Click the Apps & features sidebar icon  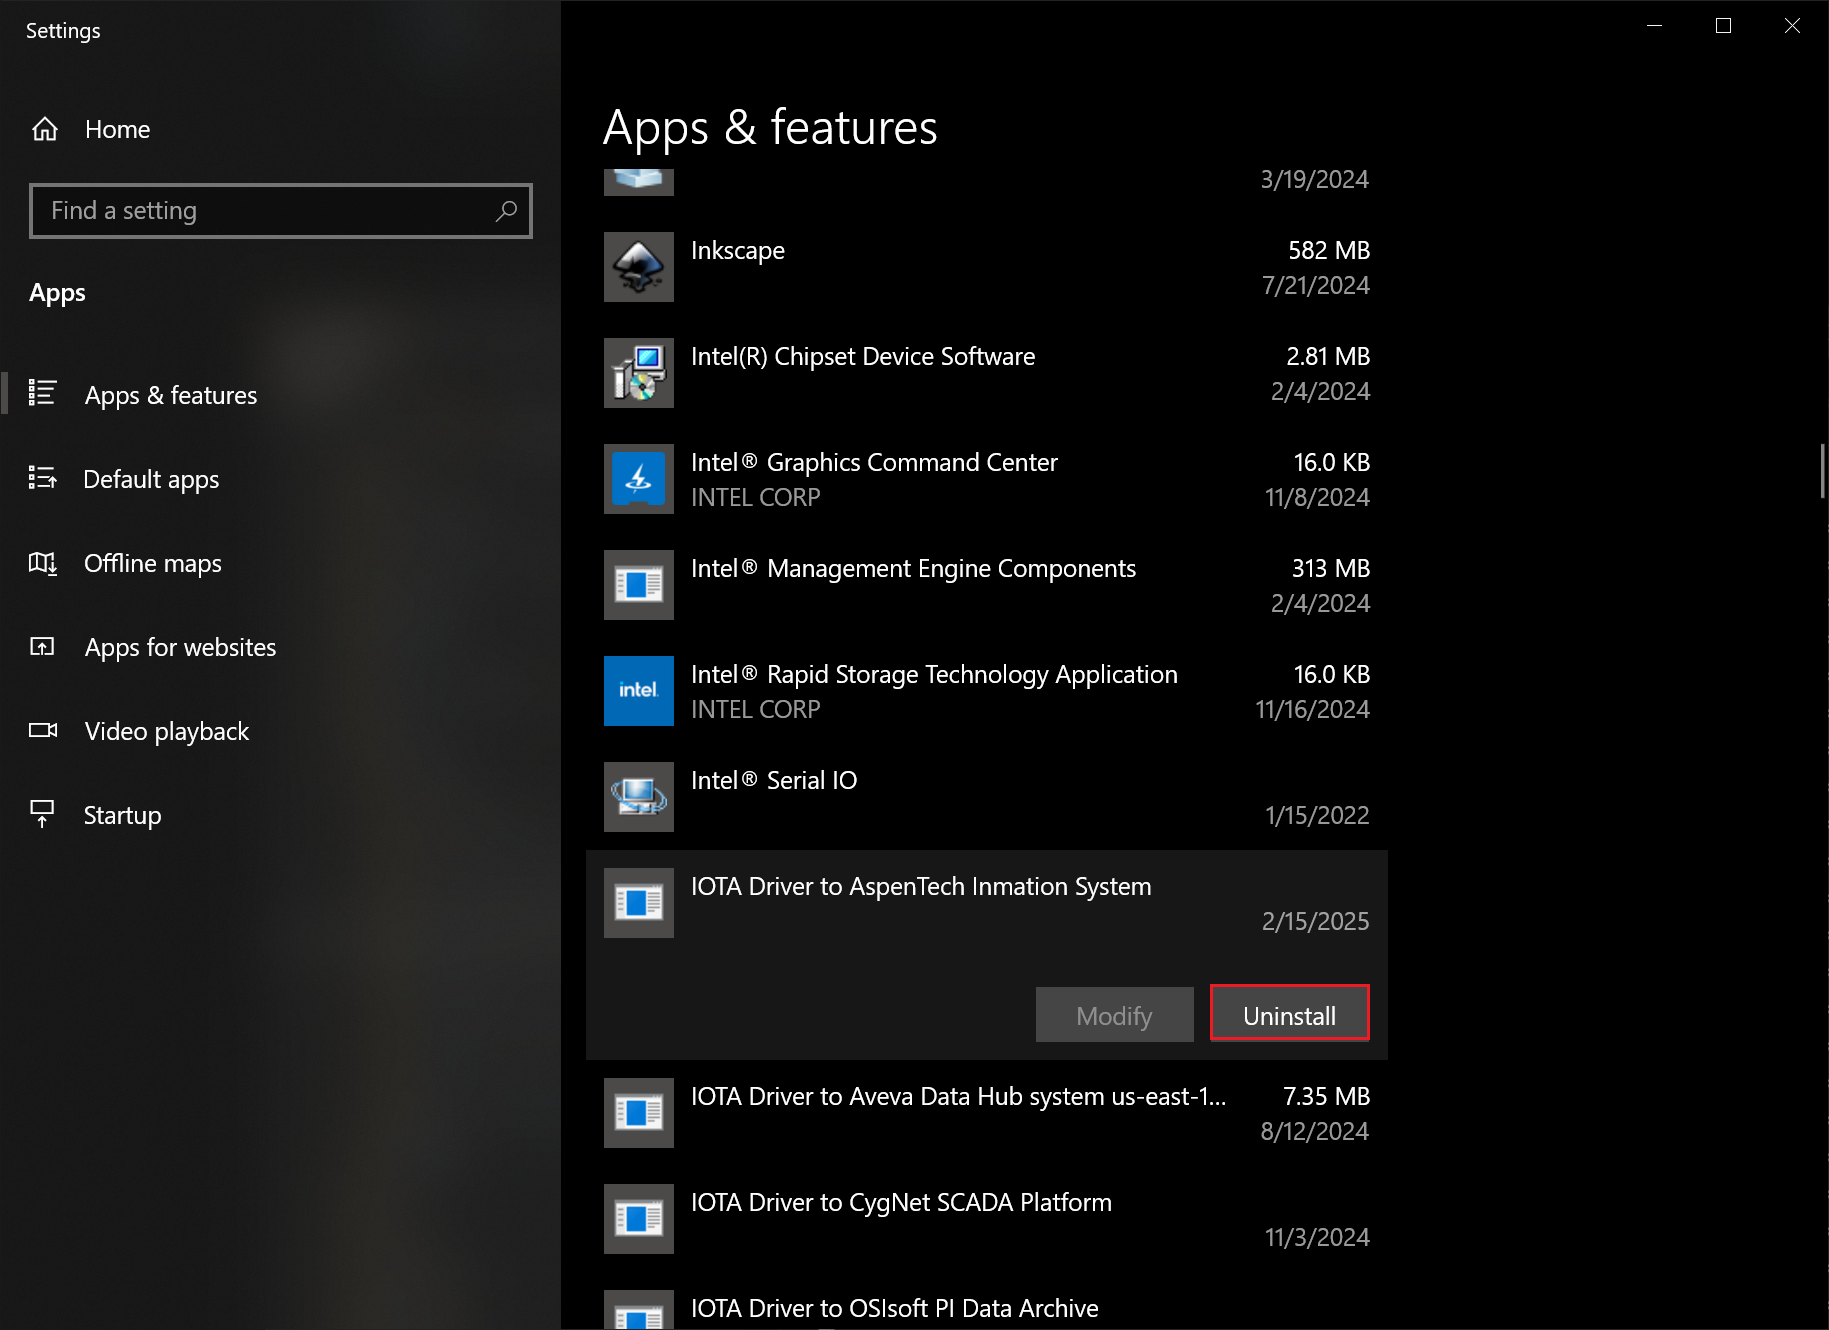pos(43,393)
